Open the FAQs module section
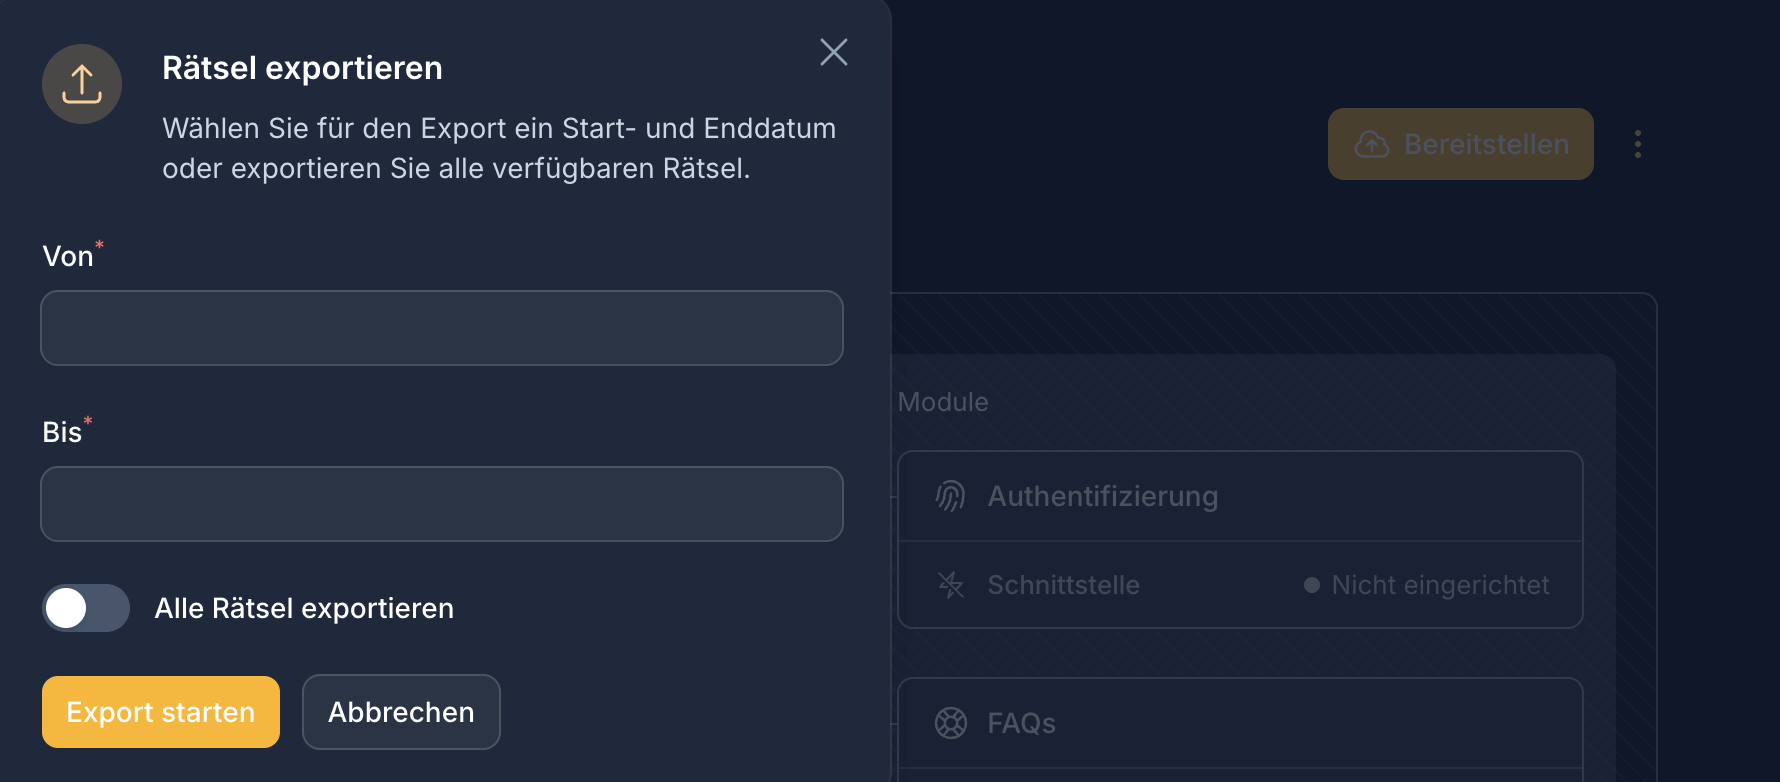The height and width of the screenshot is (782, 1780). [x=1021, y=722]
